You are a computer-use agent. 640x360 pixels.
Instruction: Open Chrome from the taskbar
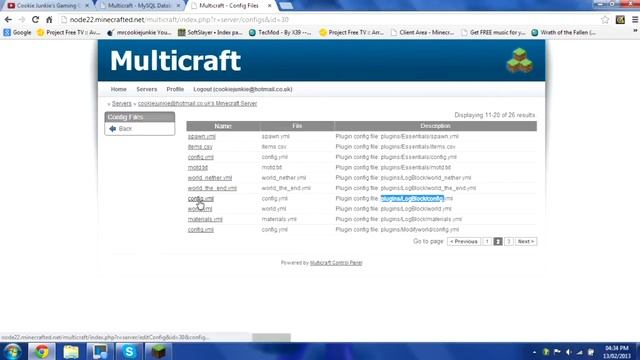pos(41,351)
